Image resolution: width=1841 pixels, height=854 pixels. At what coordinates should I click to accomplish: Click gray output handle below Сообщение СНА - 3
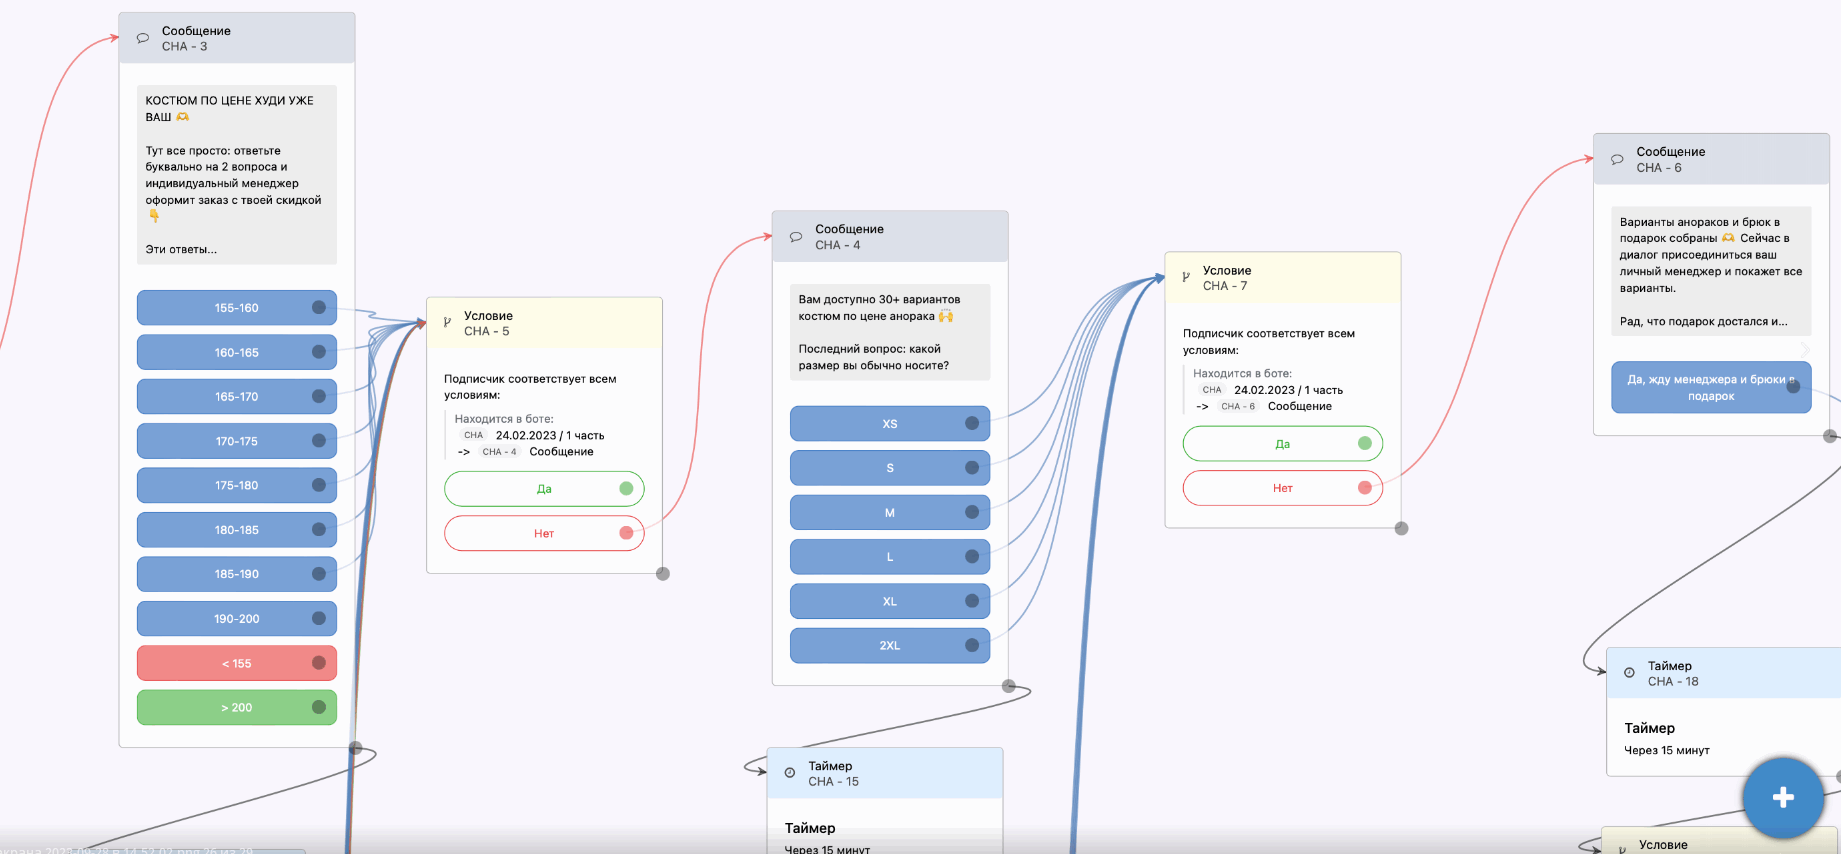point(356,748)
